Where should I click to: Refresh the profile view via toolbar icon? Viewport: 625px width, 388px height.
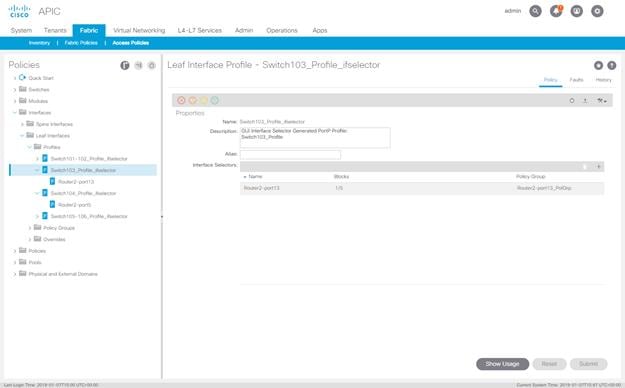pyautogui.click(x=572, y=101)
